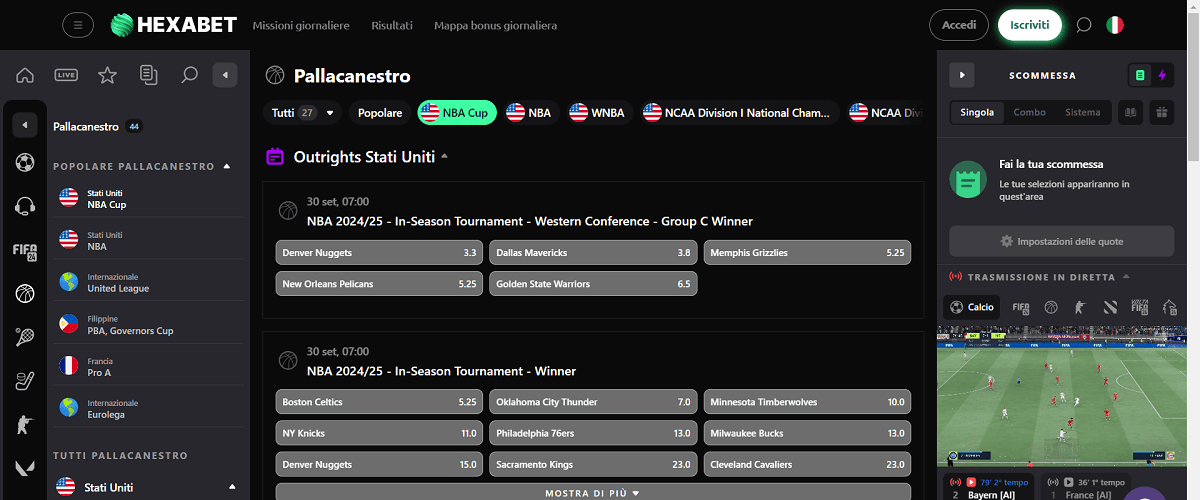Collapse Trasmissione in diretta section
Image resolution: width=1200 pixels, height=500 pixels.
click(x=1126, y=277)
